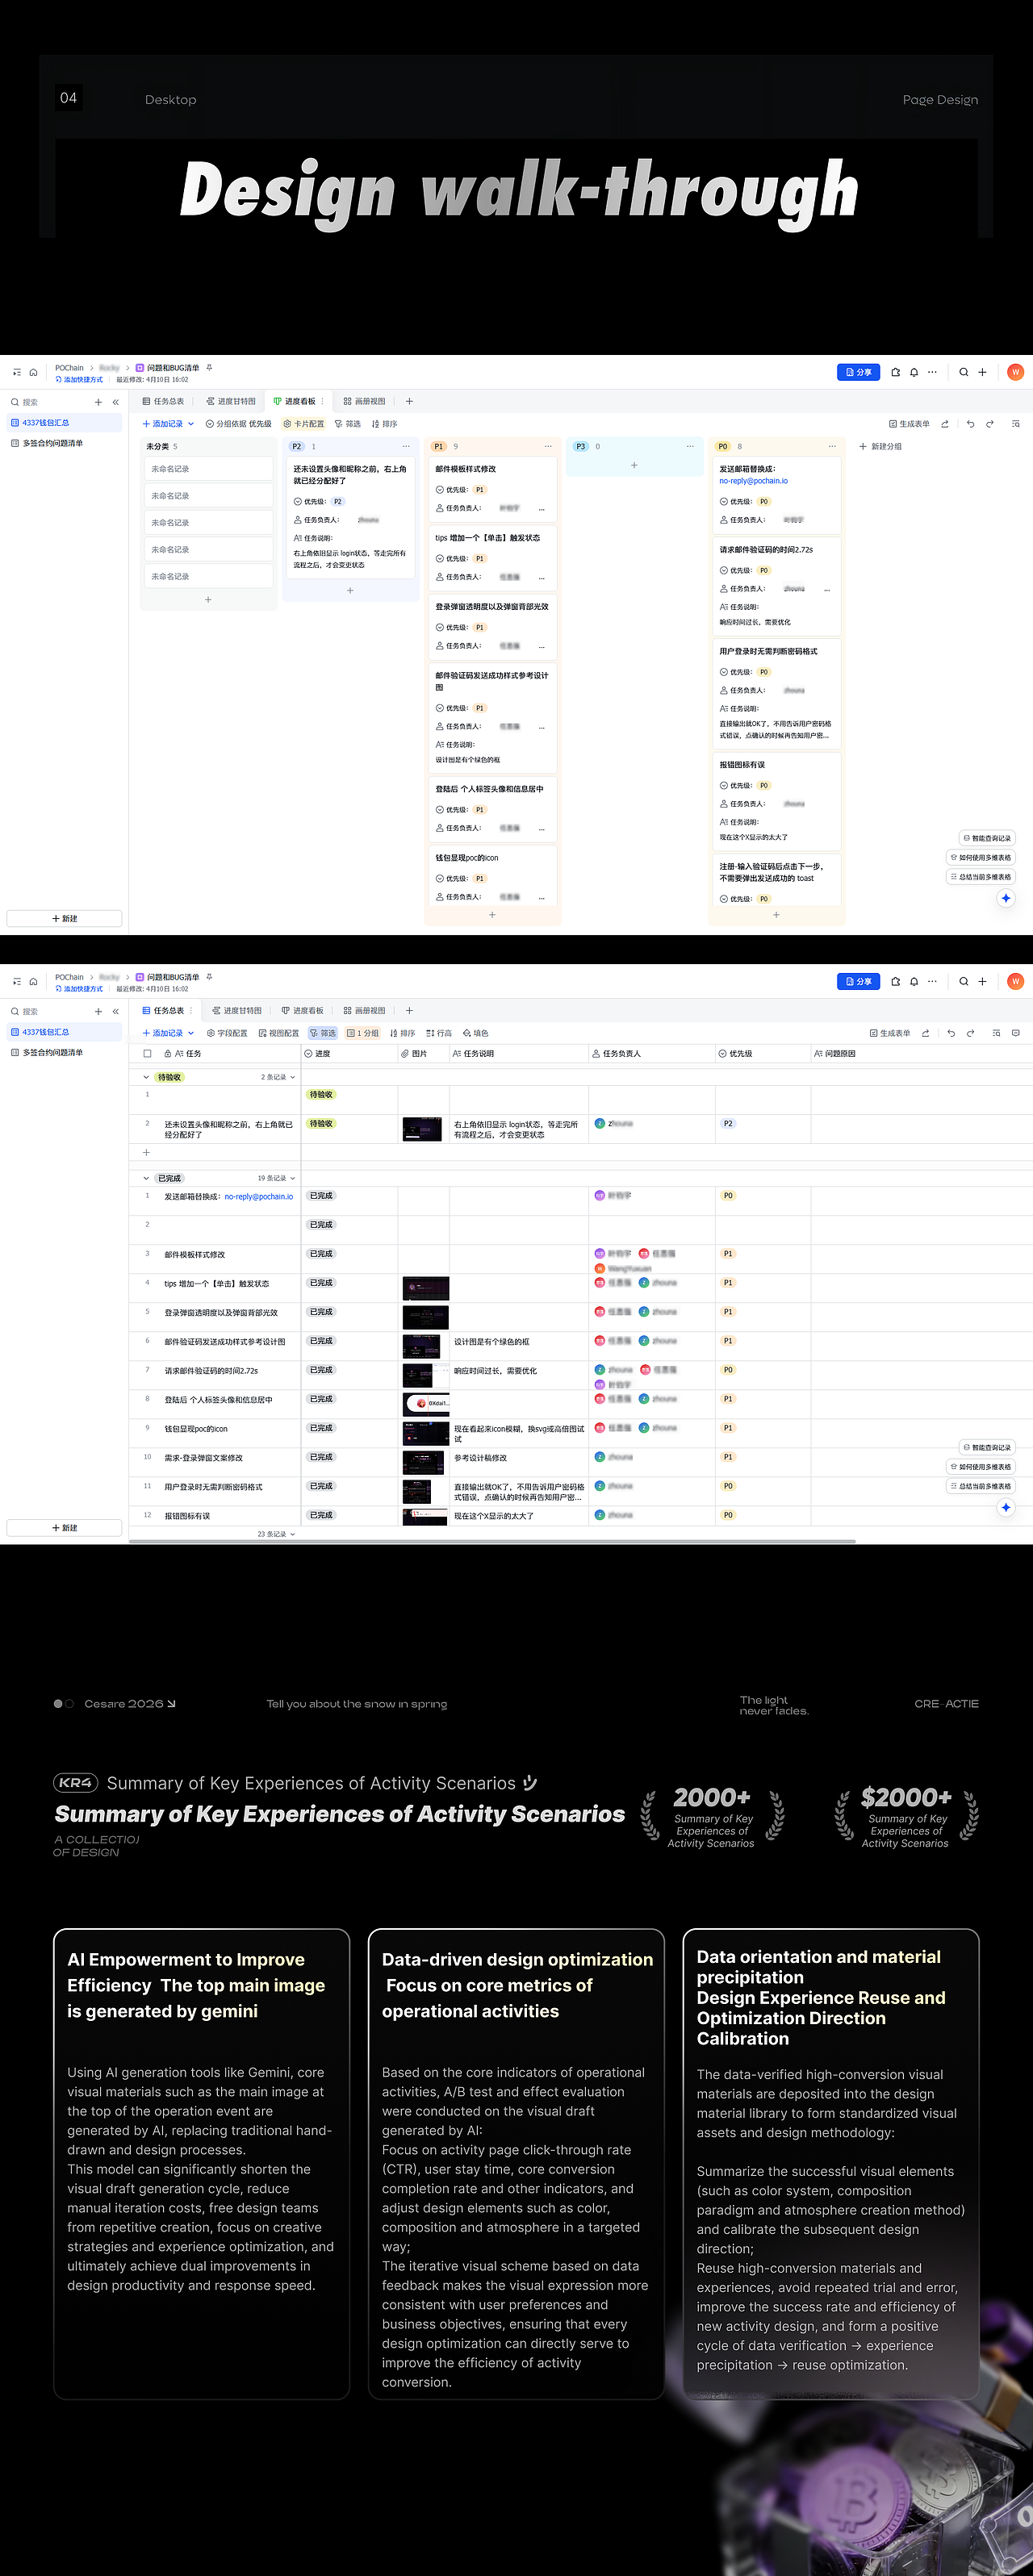This screenshot has height=2576, width=1033.
Task: Open notifications bell in kanban window
Action: tap(914, 372)
